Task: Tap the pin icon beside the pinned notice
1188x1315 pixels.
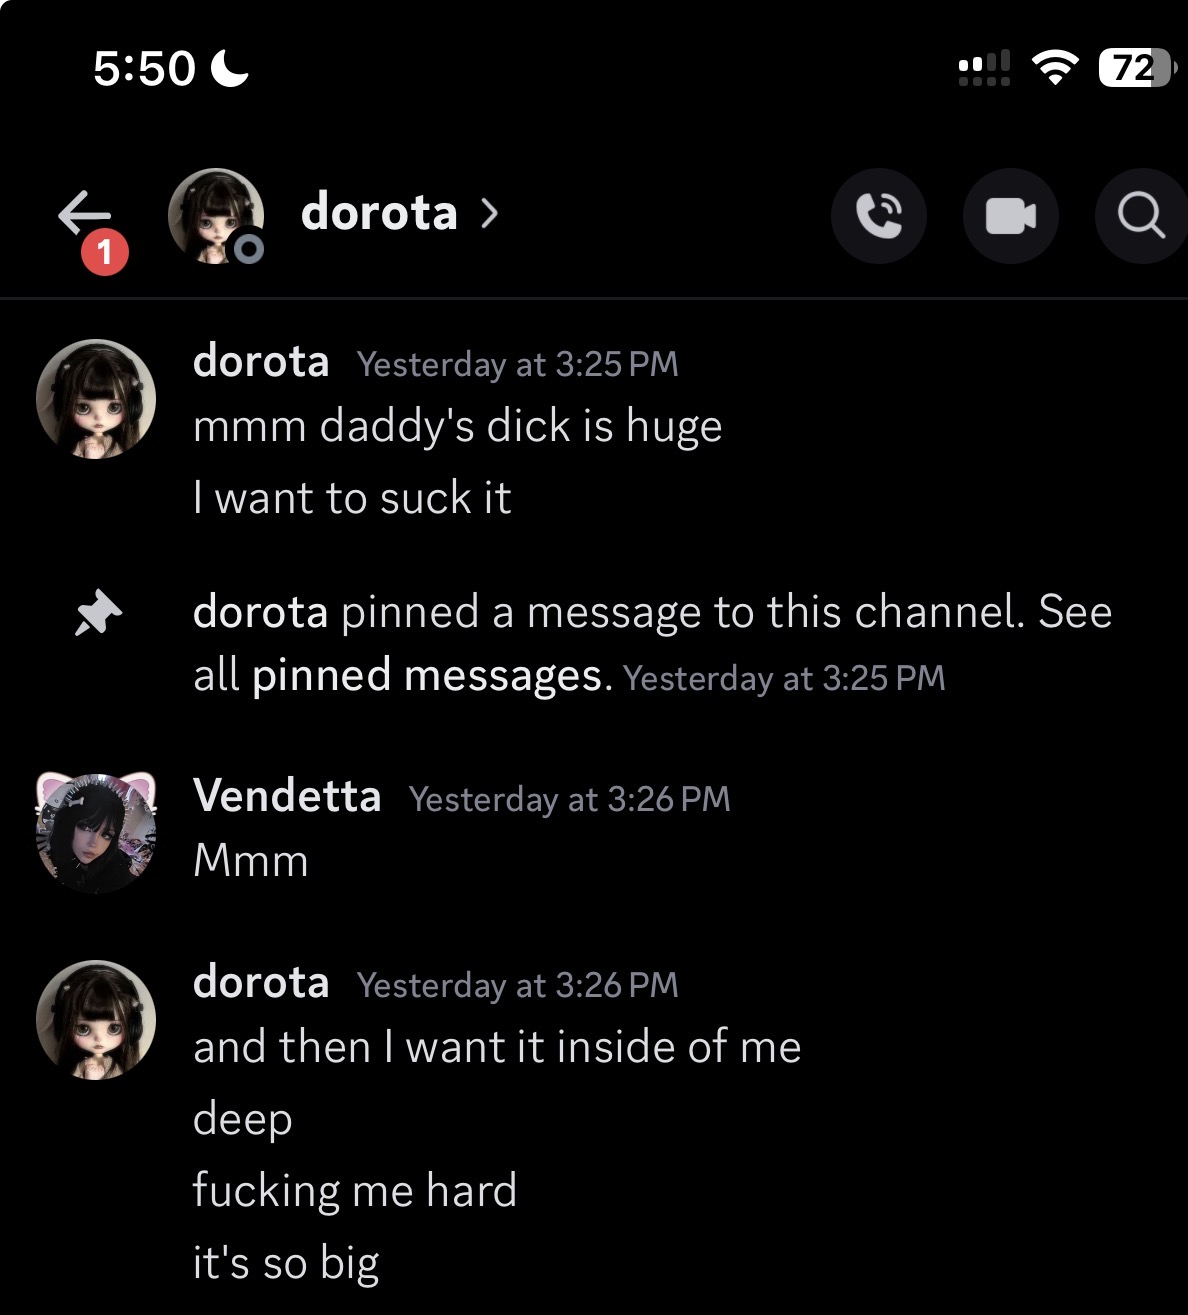Action: click(x=98, y=613)
